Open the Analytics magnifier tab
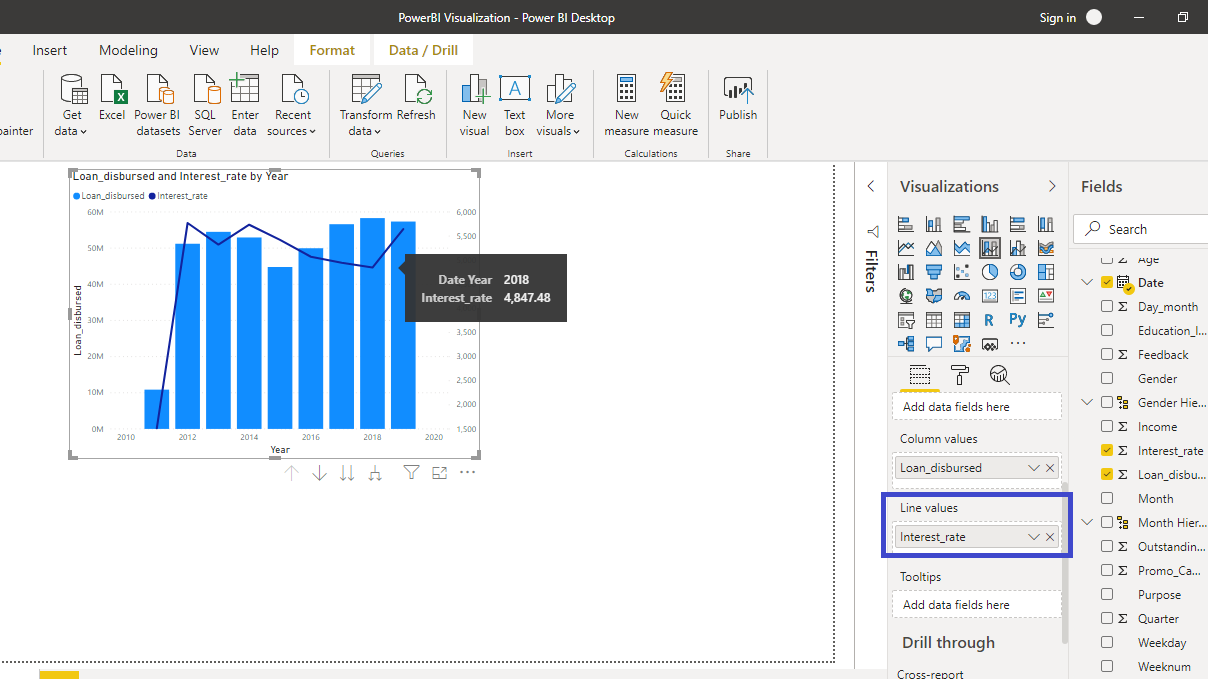 pos(999,375)
